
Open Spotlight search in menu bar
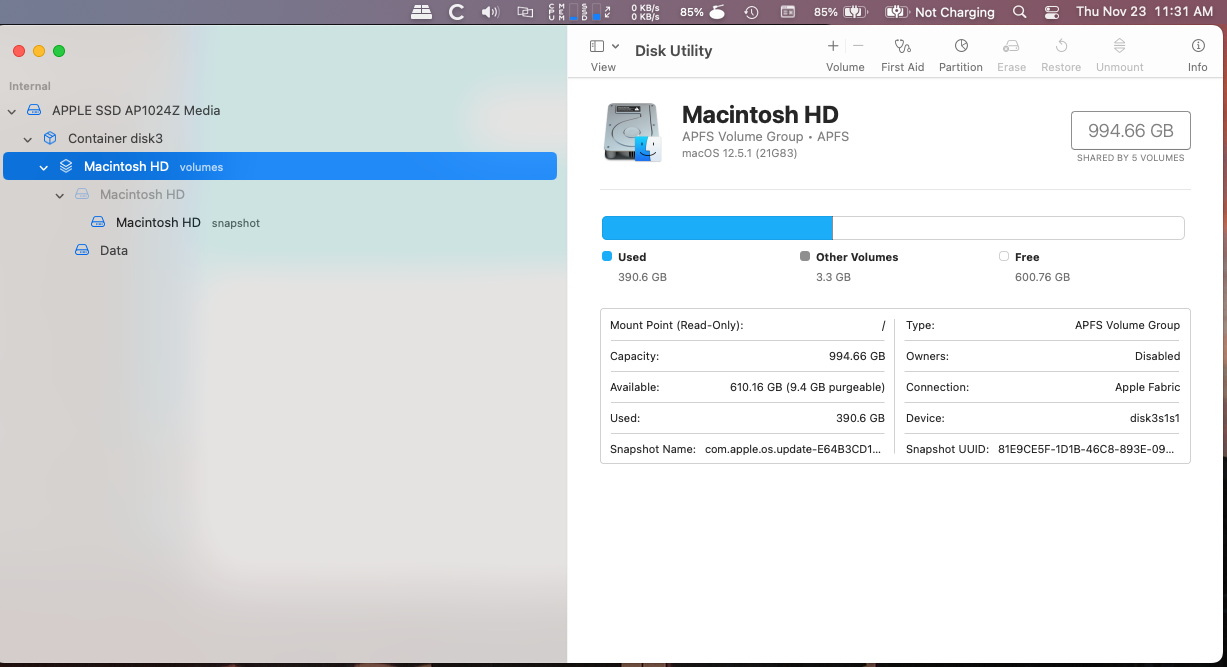pos(1019,12)
